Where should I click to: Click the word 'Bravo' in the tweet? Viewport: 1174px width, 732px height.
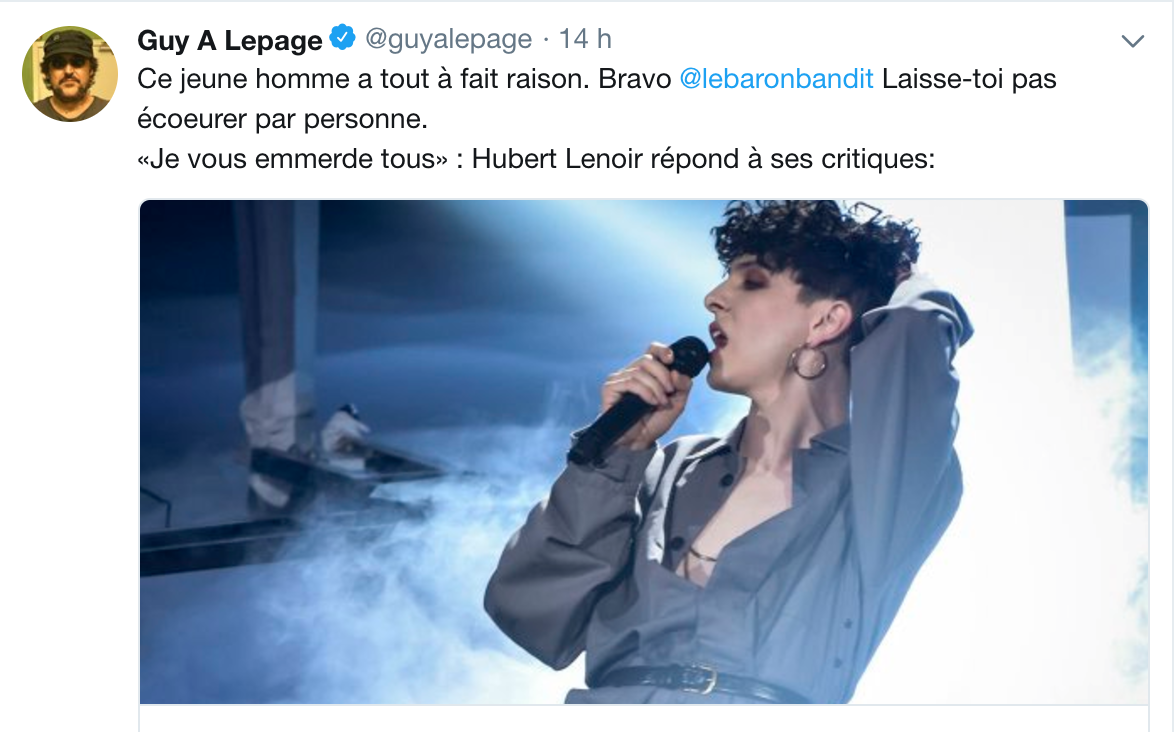tap(634, 79)
